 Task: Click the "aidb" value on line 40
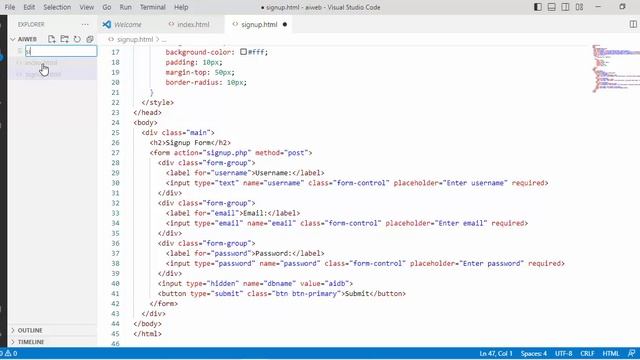(x=337, y=283)
